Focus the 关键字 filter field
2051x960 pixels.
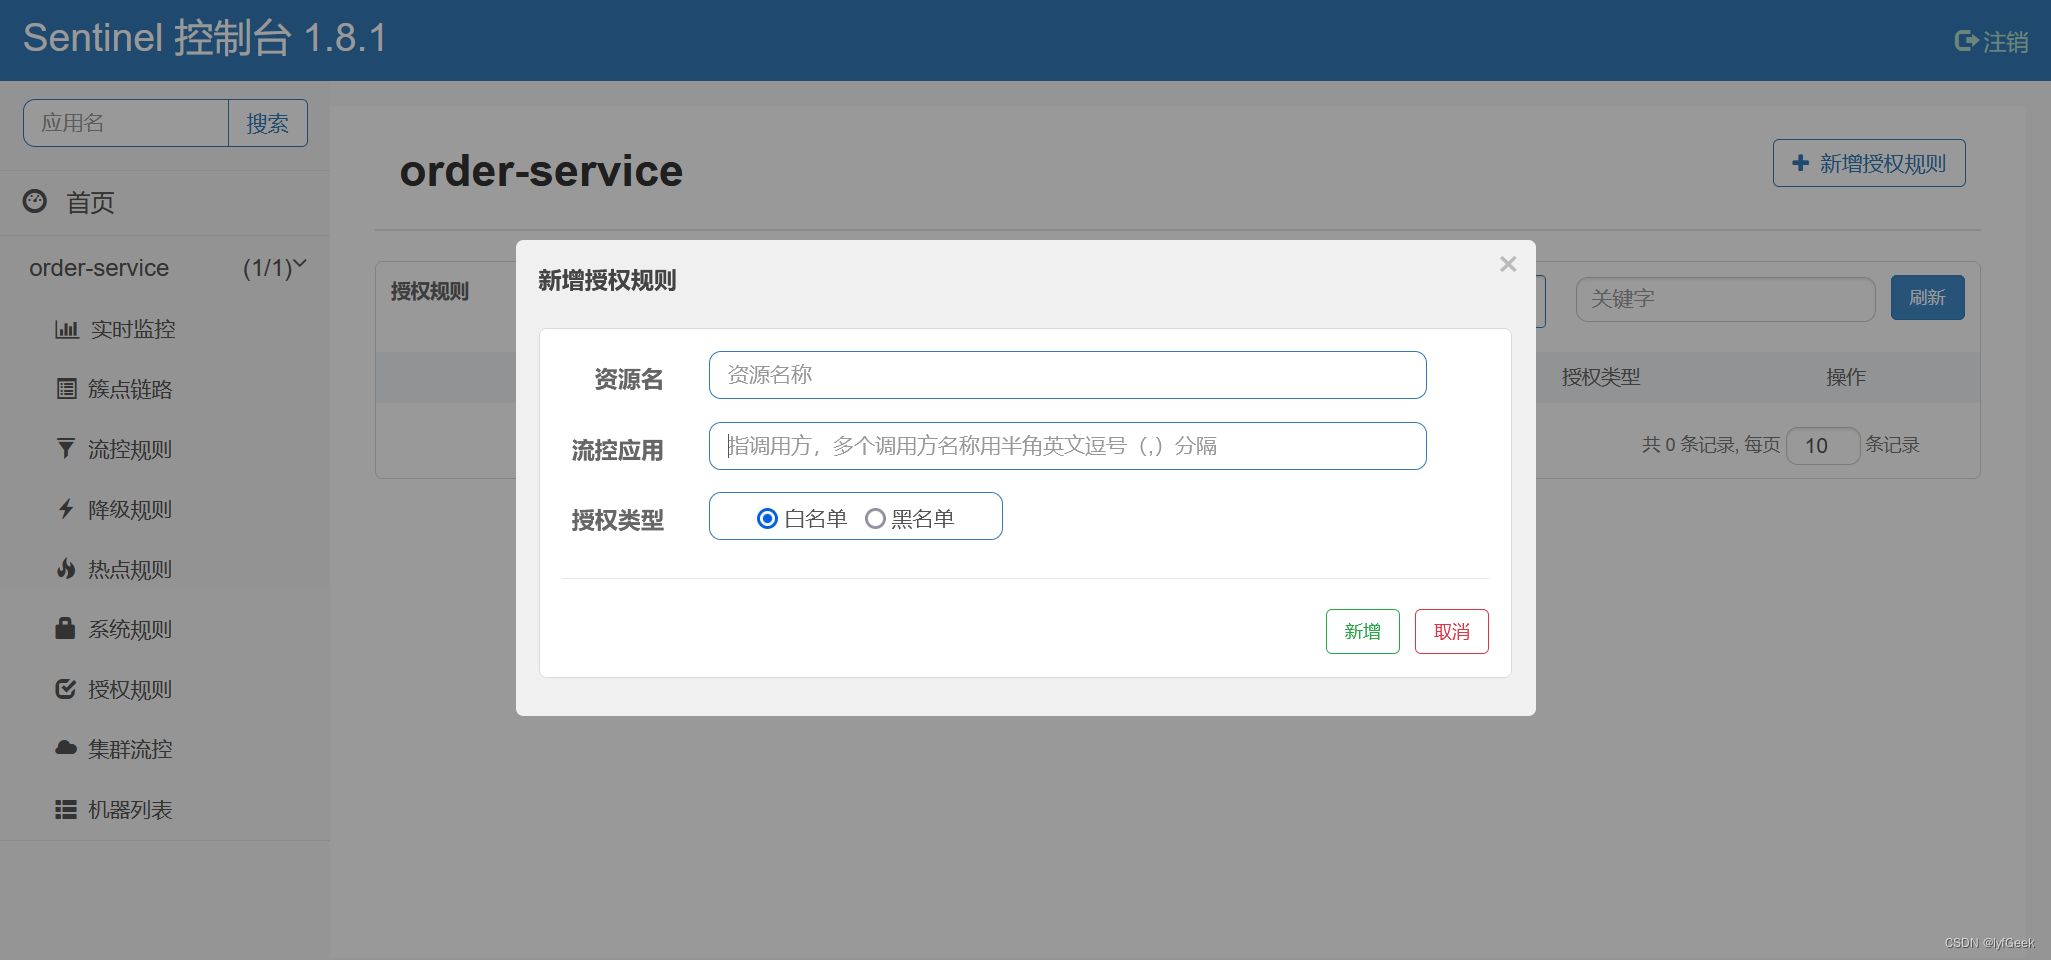[1725, 299]
